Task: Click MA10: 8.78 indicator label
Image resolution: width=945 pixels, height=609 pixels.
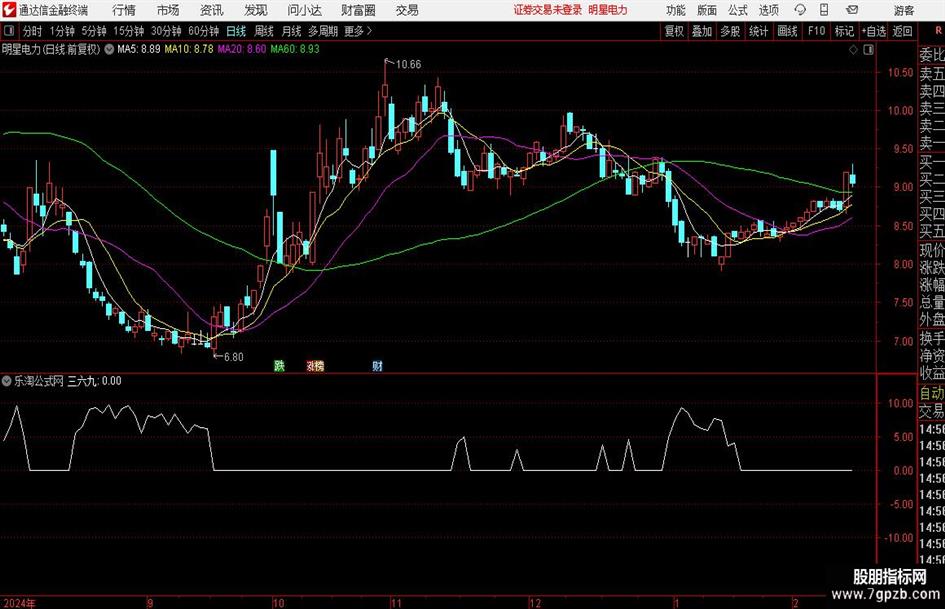Action: point(189,49)
